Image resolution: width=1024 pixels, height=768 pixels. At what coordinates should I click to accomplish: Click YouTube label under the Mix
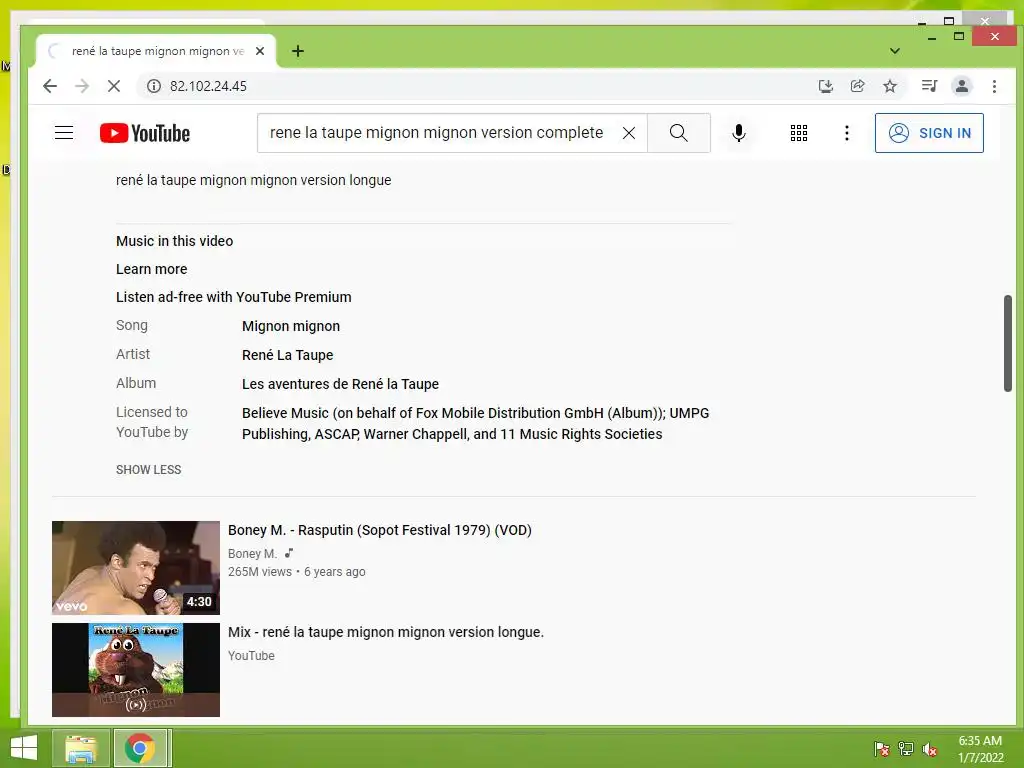[251, 656]
